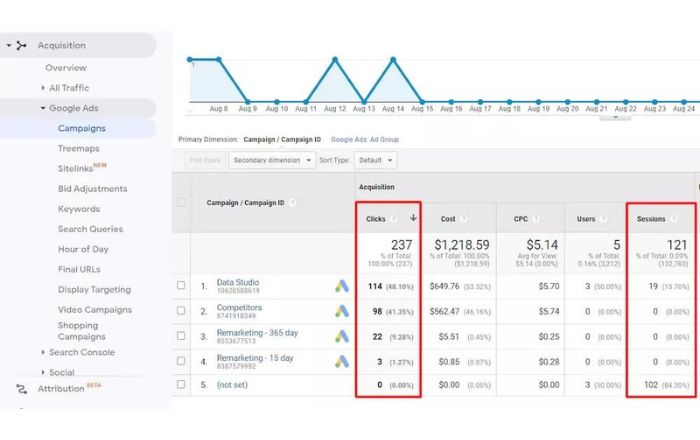Image resolution: width=700 pixels, height=440 pixels.
Task: Expand the Search Console submenu
Action: click(43, 352)
